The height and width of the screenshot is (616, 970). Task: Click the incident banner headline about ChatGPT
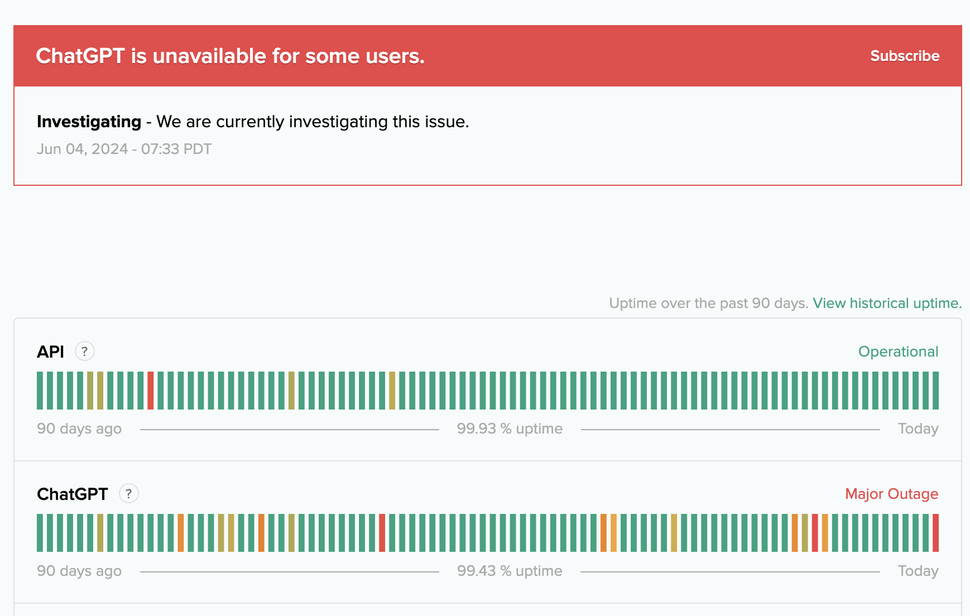coord(230,56)
